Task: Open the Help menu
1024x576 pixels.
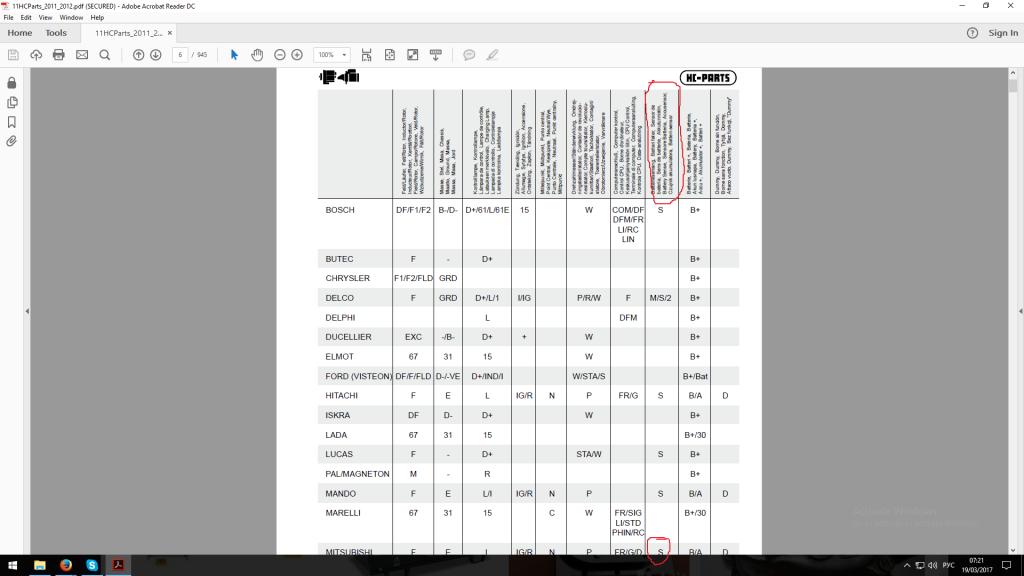Action: 97,18
